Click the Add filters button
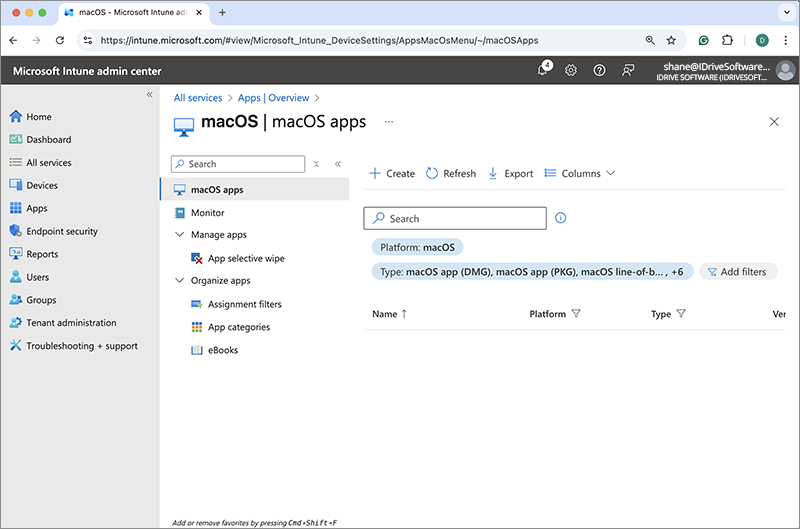Screen dimensions: 800x529 738,271
